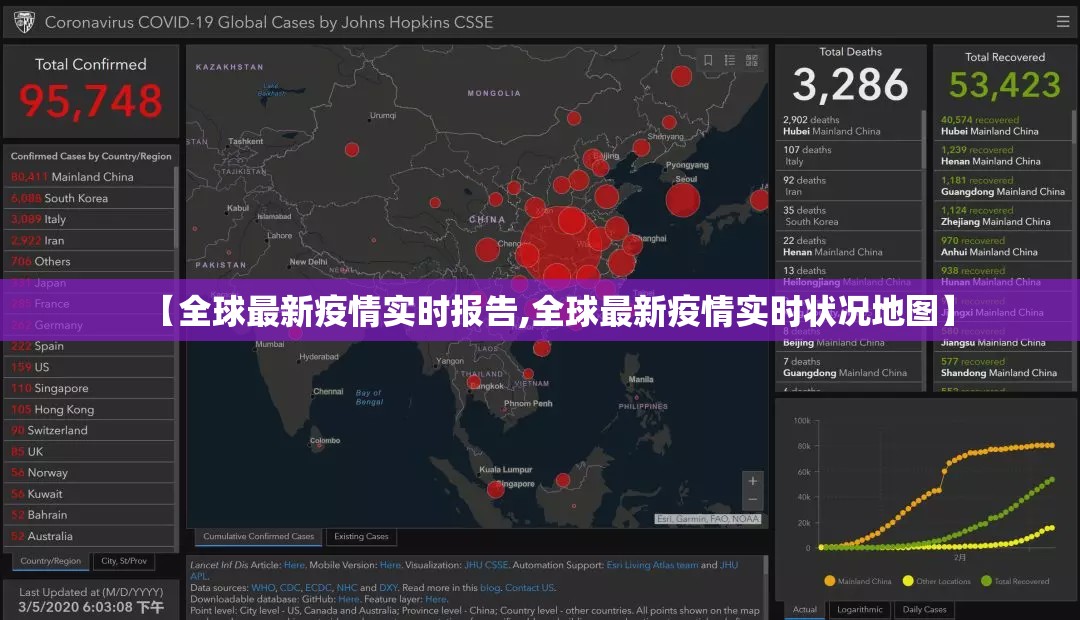Image resolution: width=1080 pixels, height=620 pixels.
Task: Open the WHO data source link
Action: (263, 587)
